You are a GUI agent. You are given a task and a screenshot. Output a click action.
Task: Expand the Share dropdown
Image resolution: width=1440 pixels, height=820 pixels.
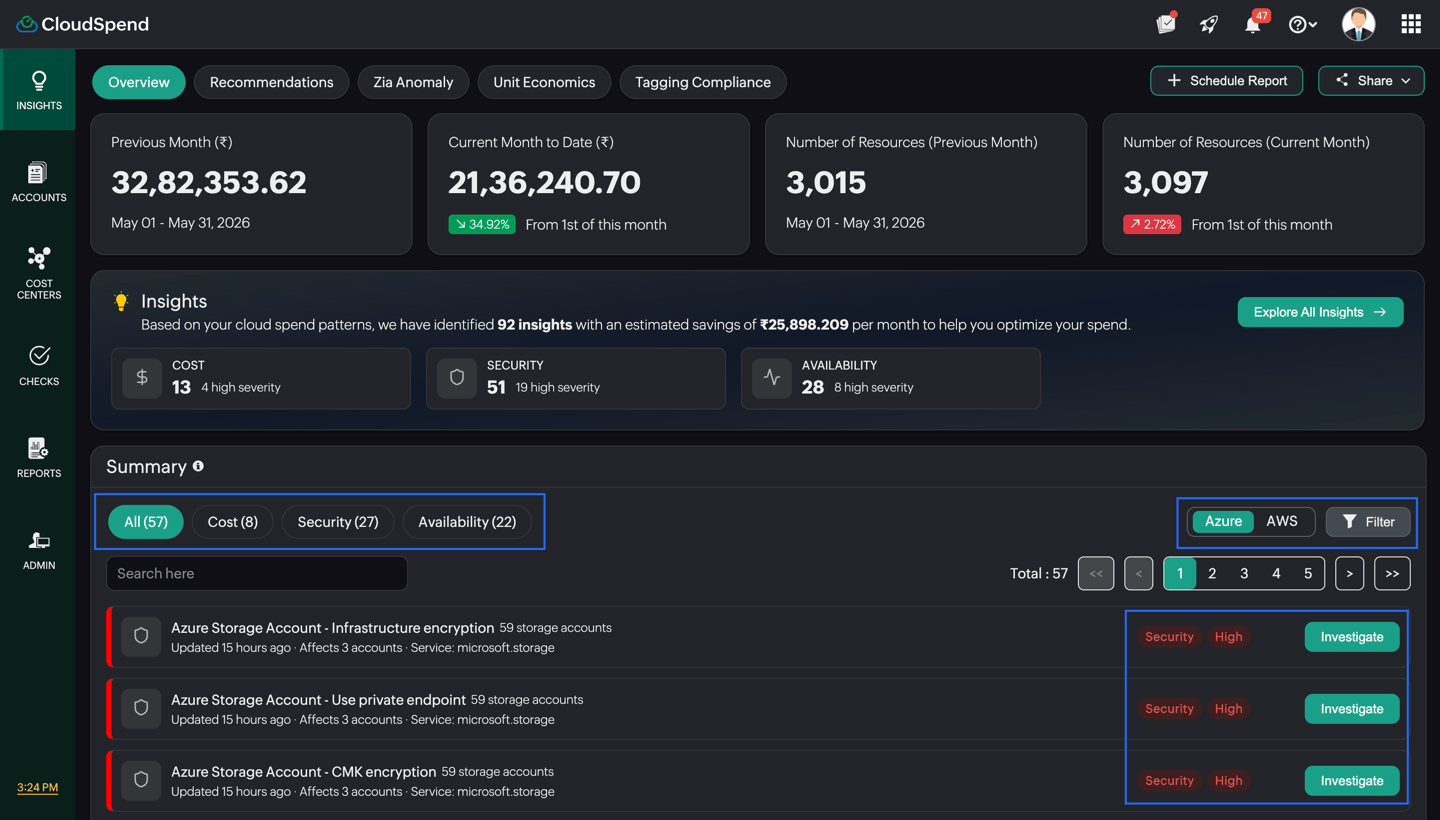click(1371, 81)
